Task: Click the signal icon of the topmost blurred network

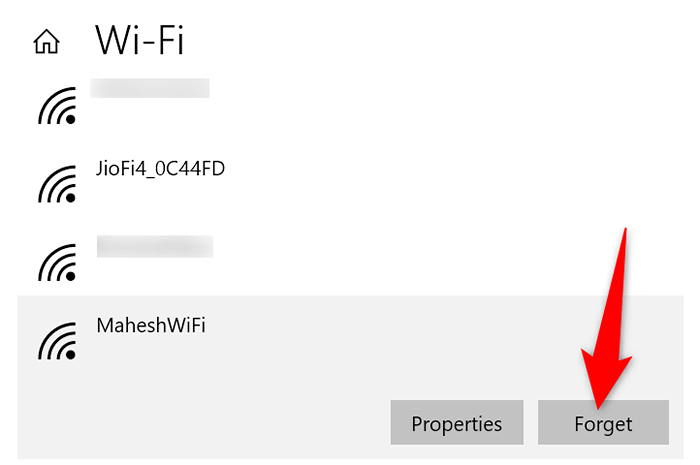Action: pyautogui.click(x=57, y=106)
